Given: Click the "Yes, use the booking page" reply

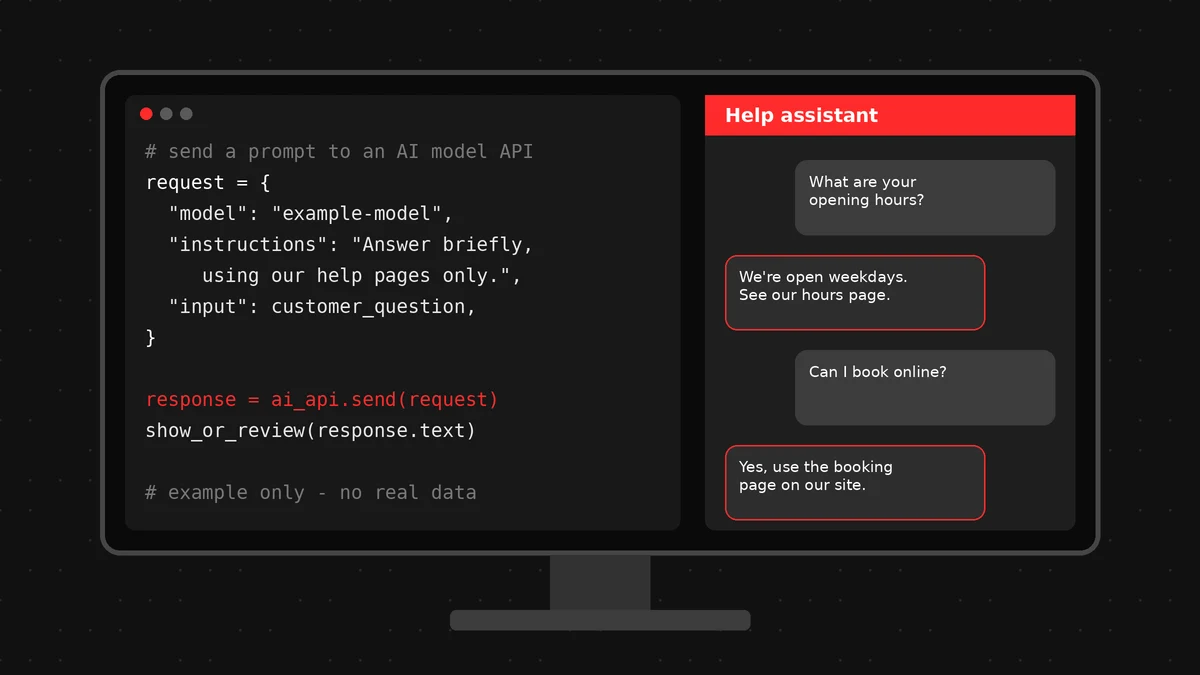Looking at the screenshot, I should pyautogui.click(x=855, y=483).
